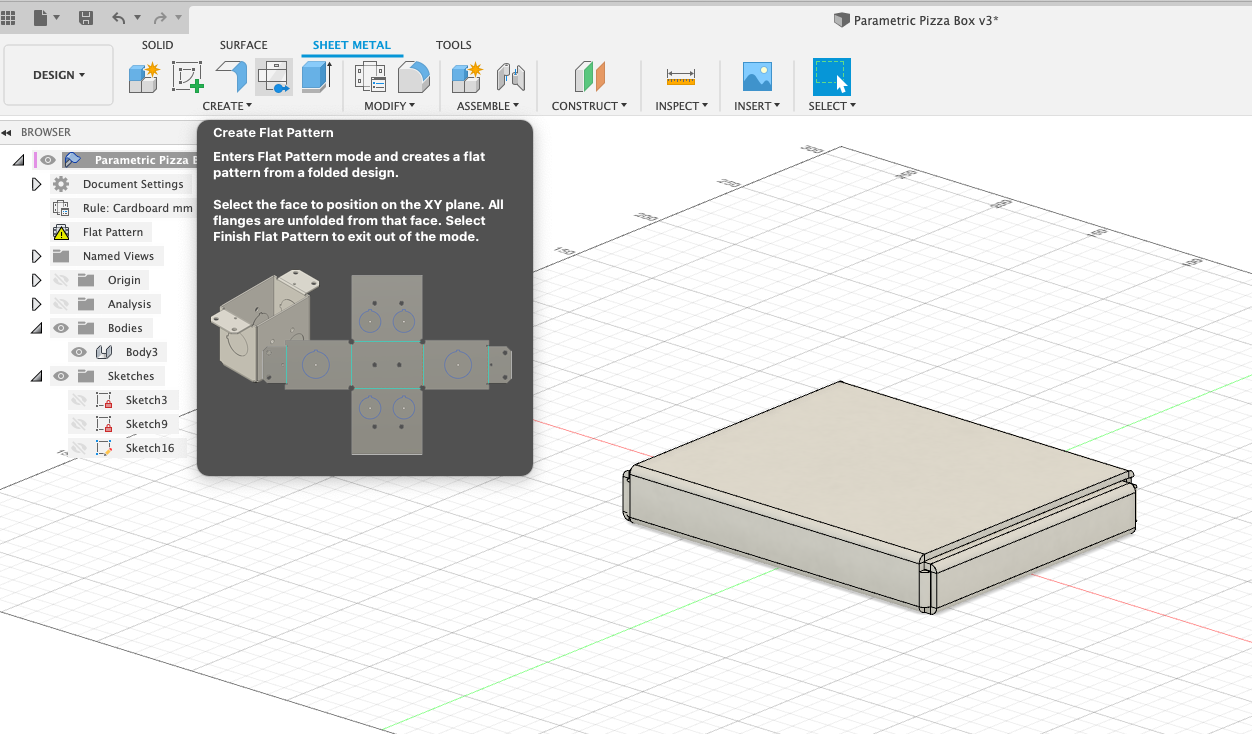This screenshot has height=734, width=1252.
Task: Show Sketch9 using its eye icon
Action: tap(79, 424)
